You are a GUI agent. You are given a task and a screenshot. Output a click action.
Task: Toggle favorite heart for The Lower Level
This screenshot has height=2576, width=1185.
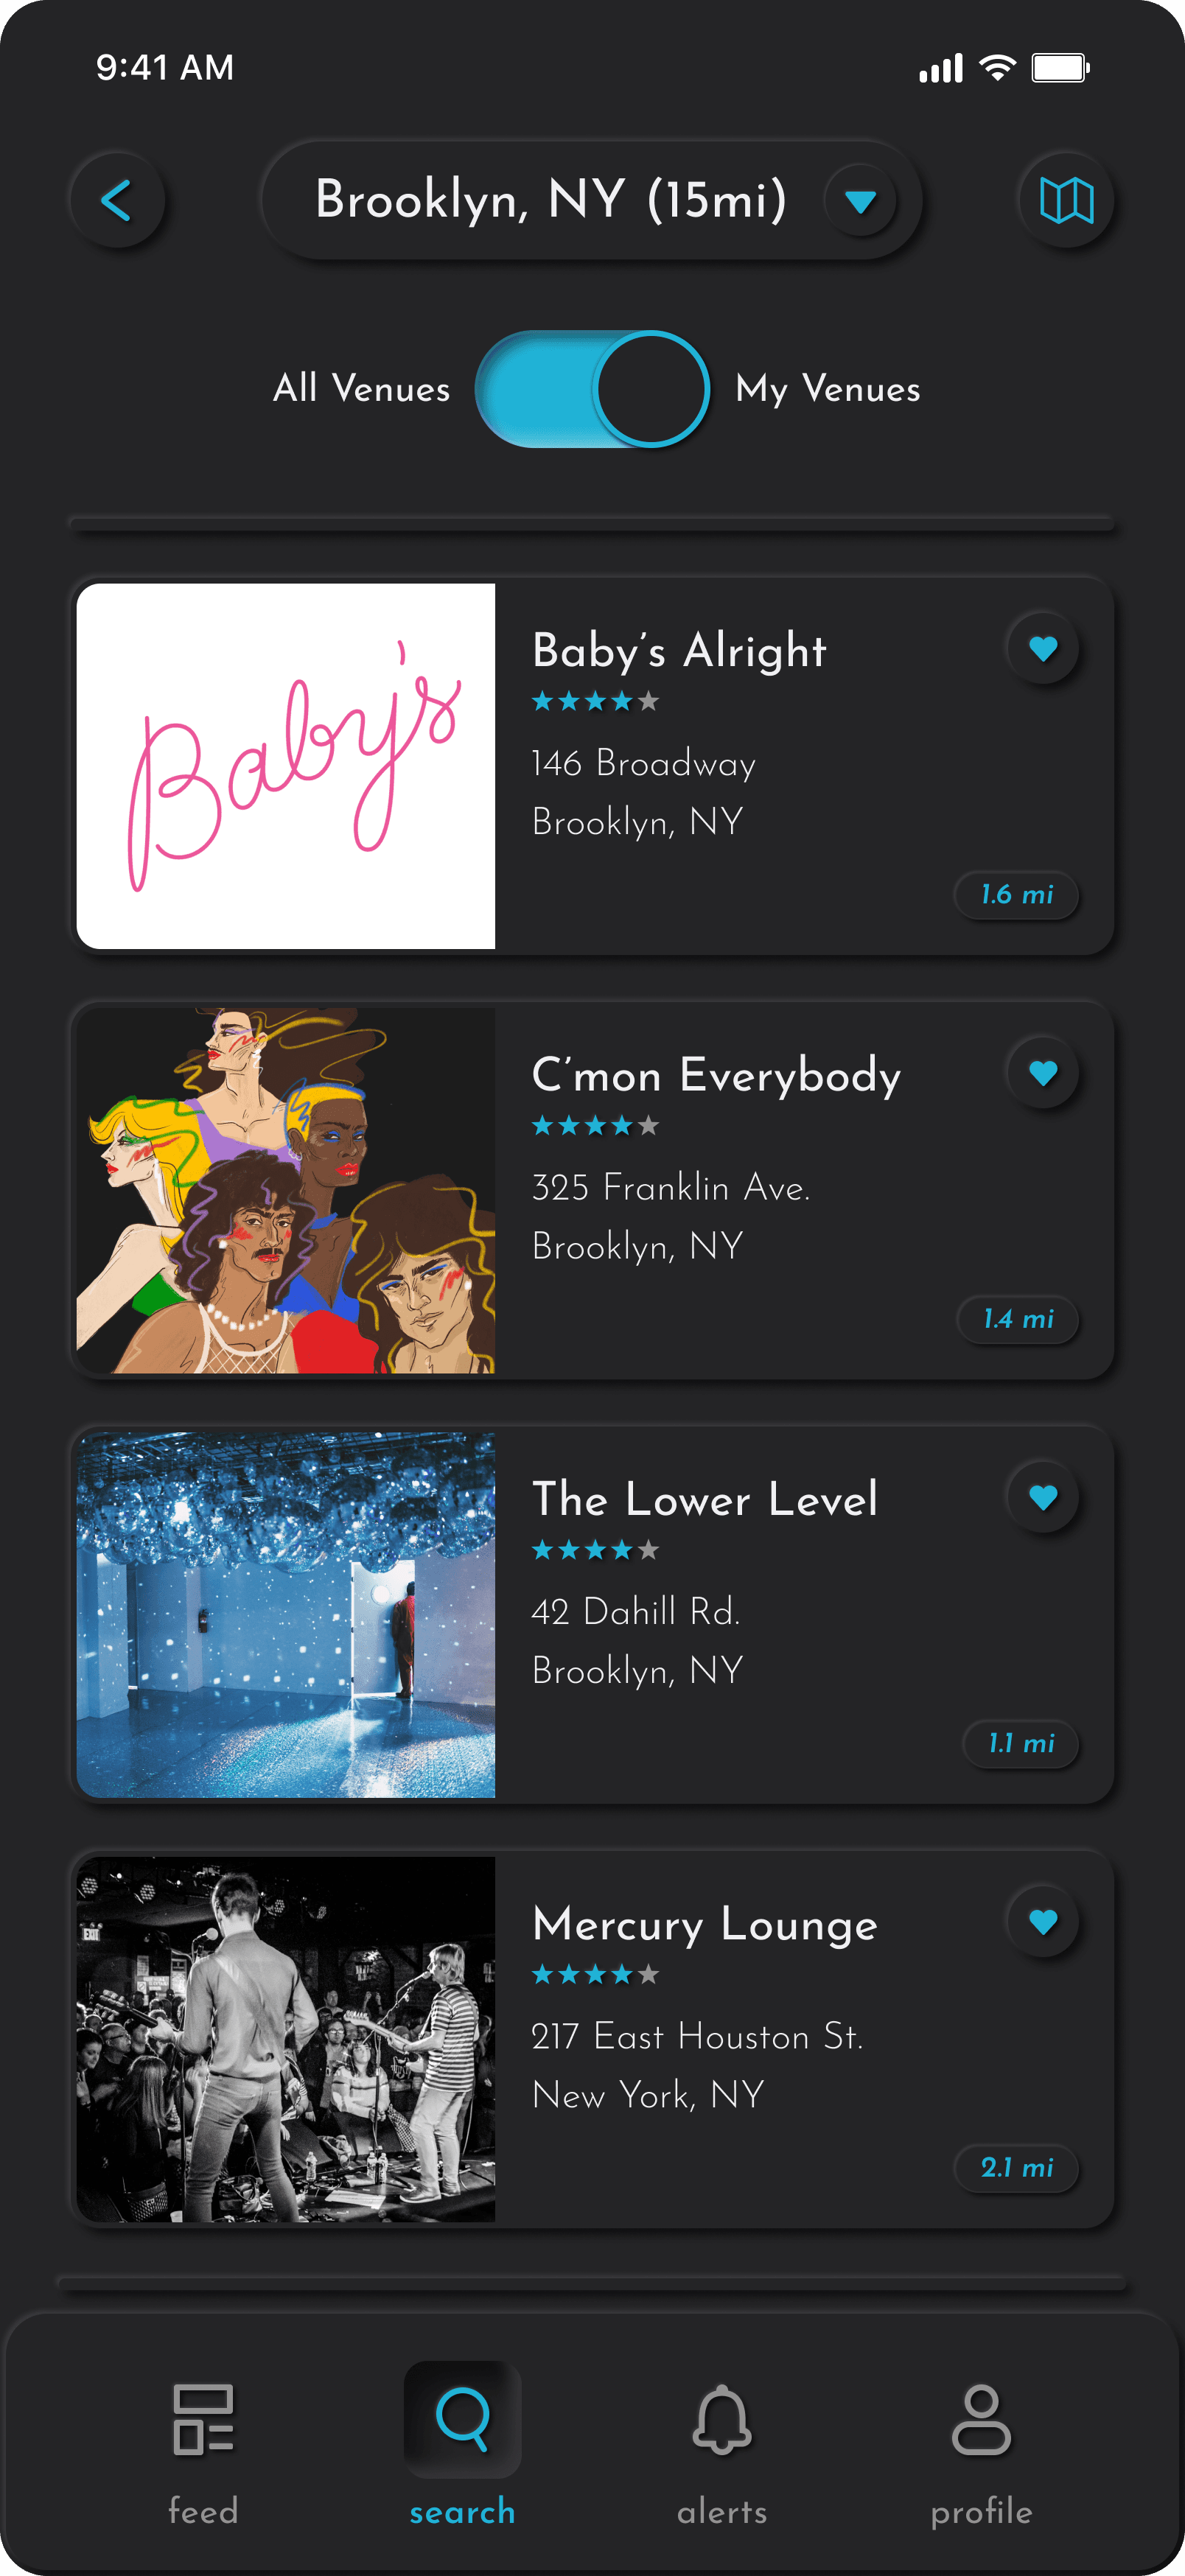click(x=1043, y=1497)
